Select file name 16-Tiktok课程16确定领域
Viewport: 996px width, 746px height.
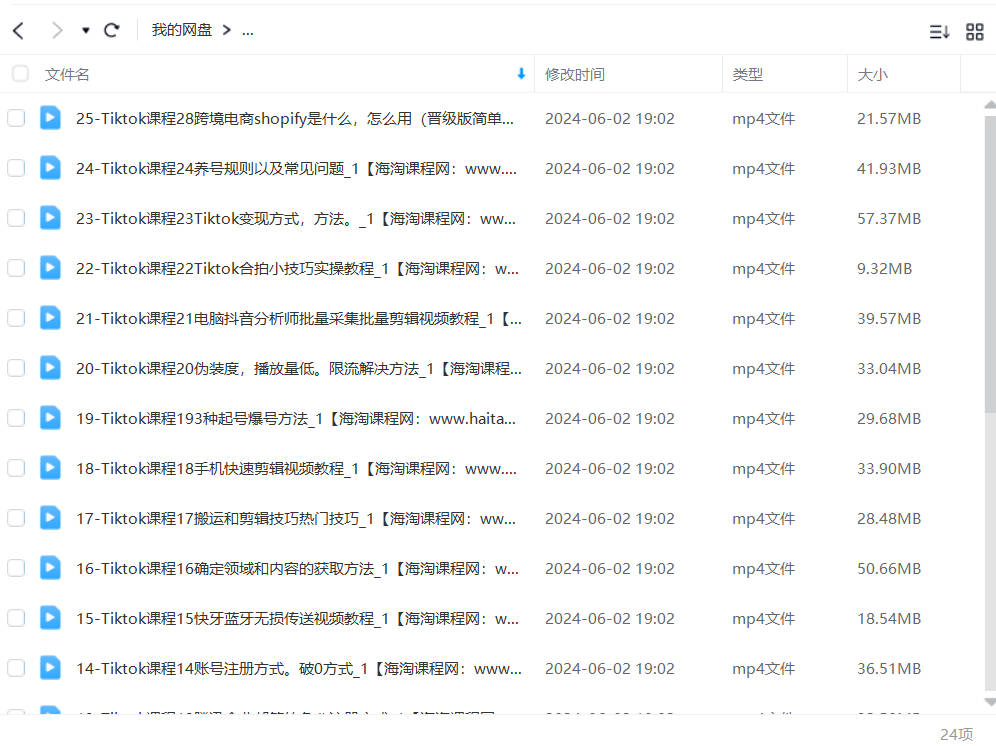(x=297, y=569)
